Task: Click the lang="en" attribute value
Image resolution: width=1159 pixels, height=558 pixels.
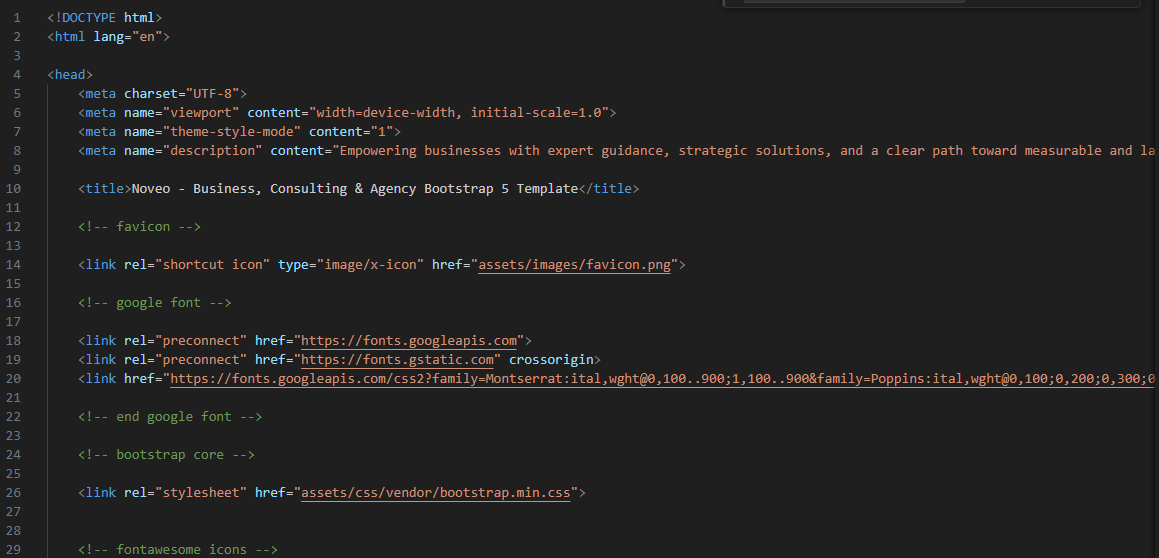Action: 147,37
